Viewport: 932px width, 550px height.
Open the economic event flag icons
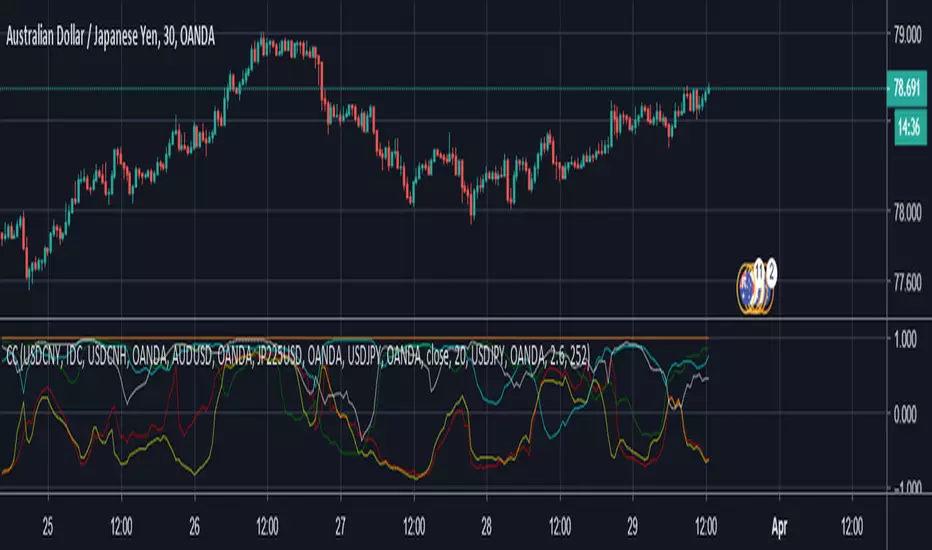[x=755, y=287]
